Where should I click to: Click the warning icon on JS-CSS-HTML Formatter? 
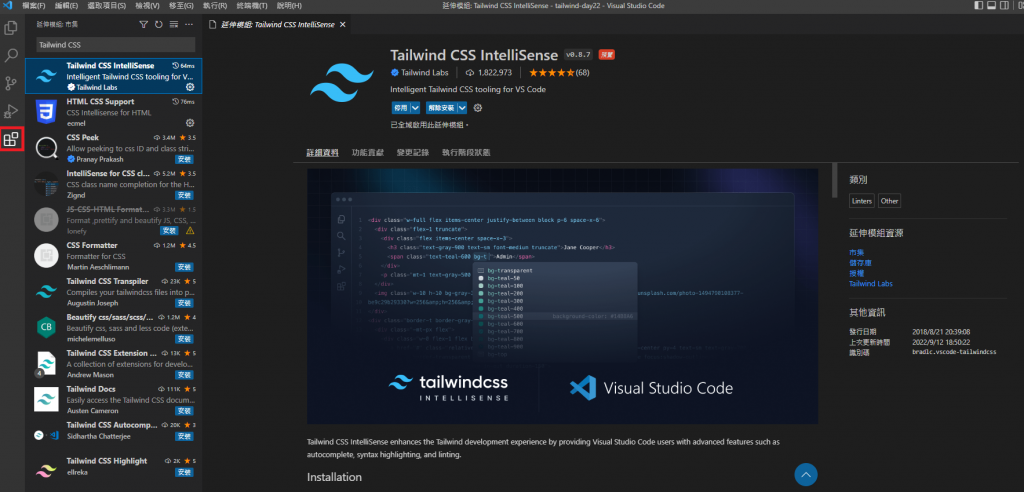(190, 231)
